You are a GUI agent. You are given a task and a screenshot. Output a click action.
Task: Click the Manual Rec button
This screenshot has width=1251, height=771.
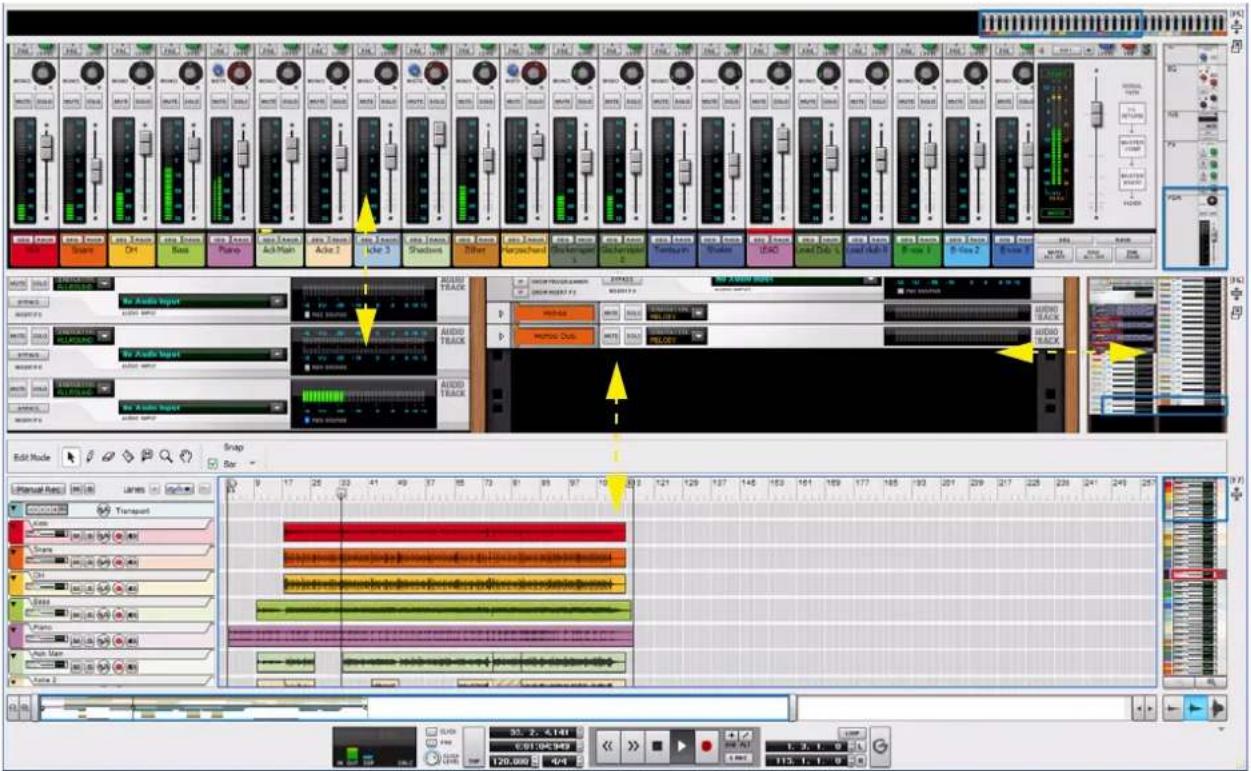click(x=40, y=489)
